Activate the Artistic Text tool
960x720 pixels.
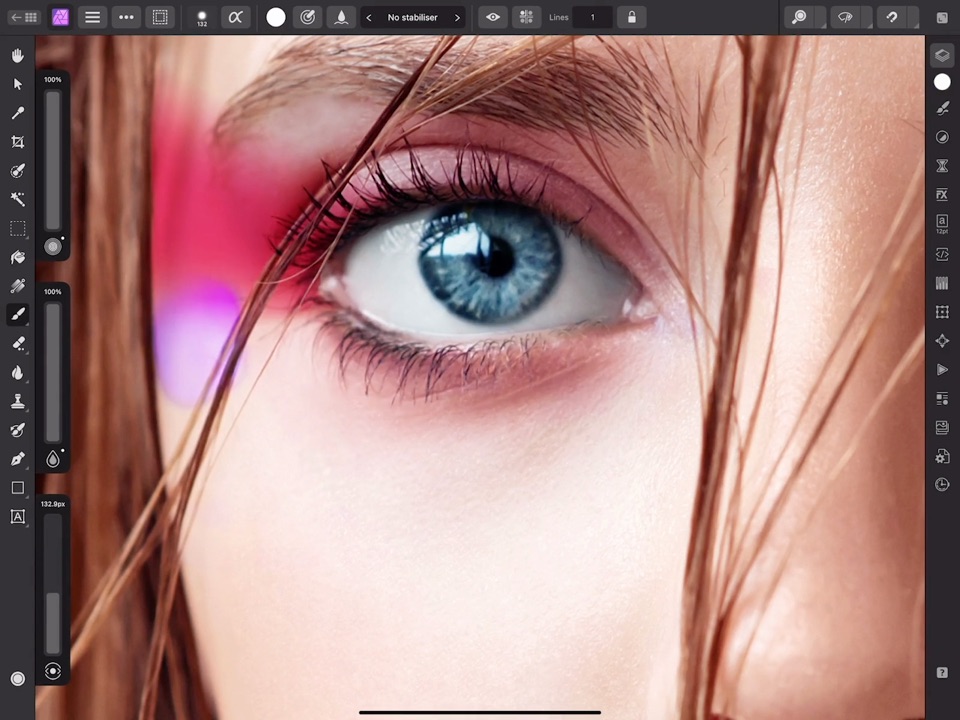point(17,517)
